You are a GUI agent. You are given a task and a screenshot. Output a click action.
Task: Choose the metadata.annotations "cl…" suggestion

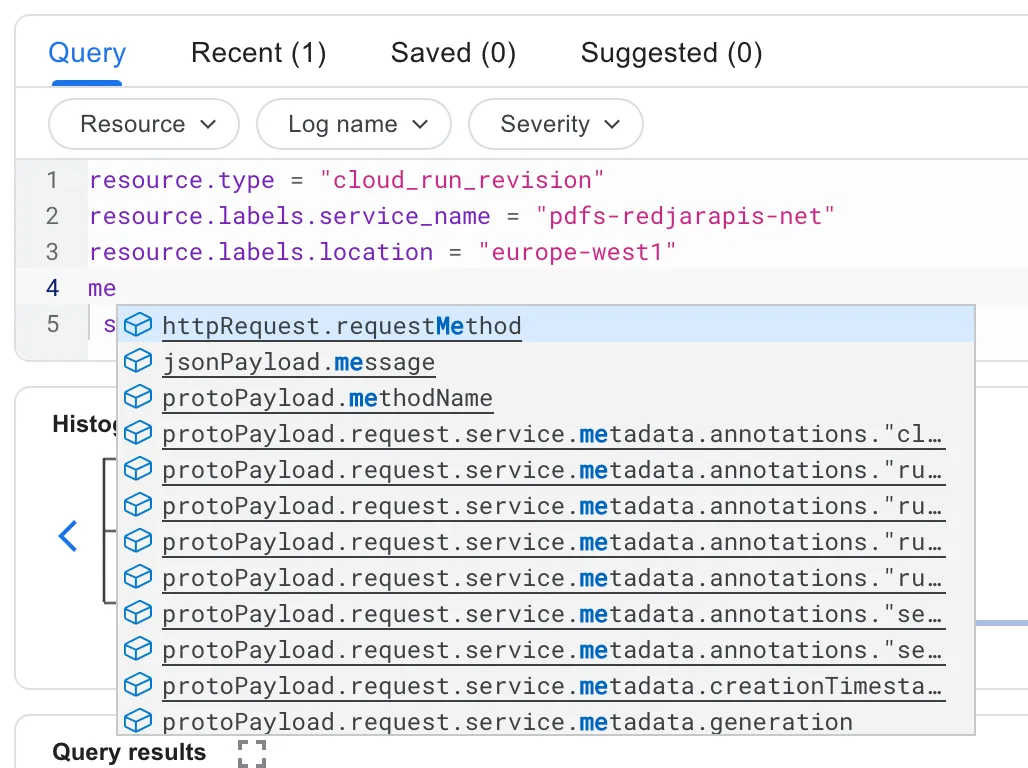point(545,434)
